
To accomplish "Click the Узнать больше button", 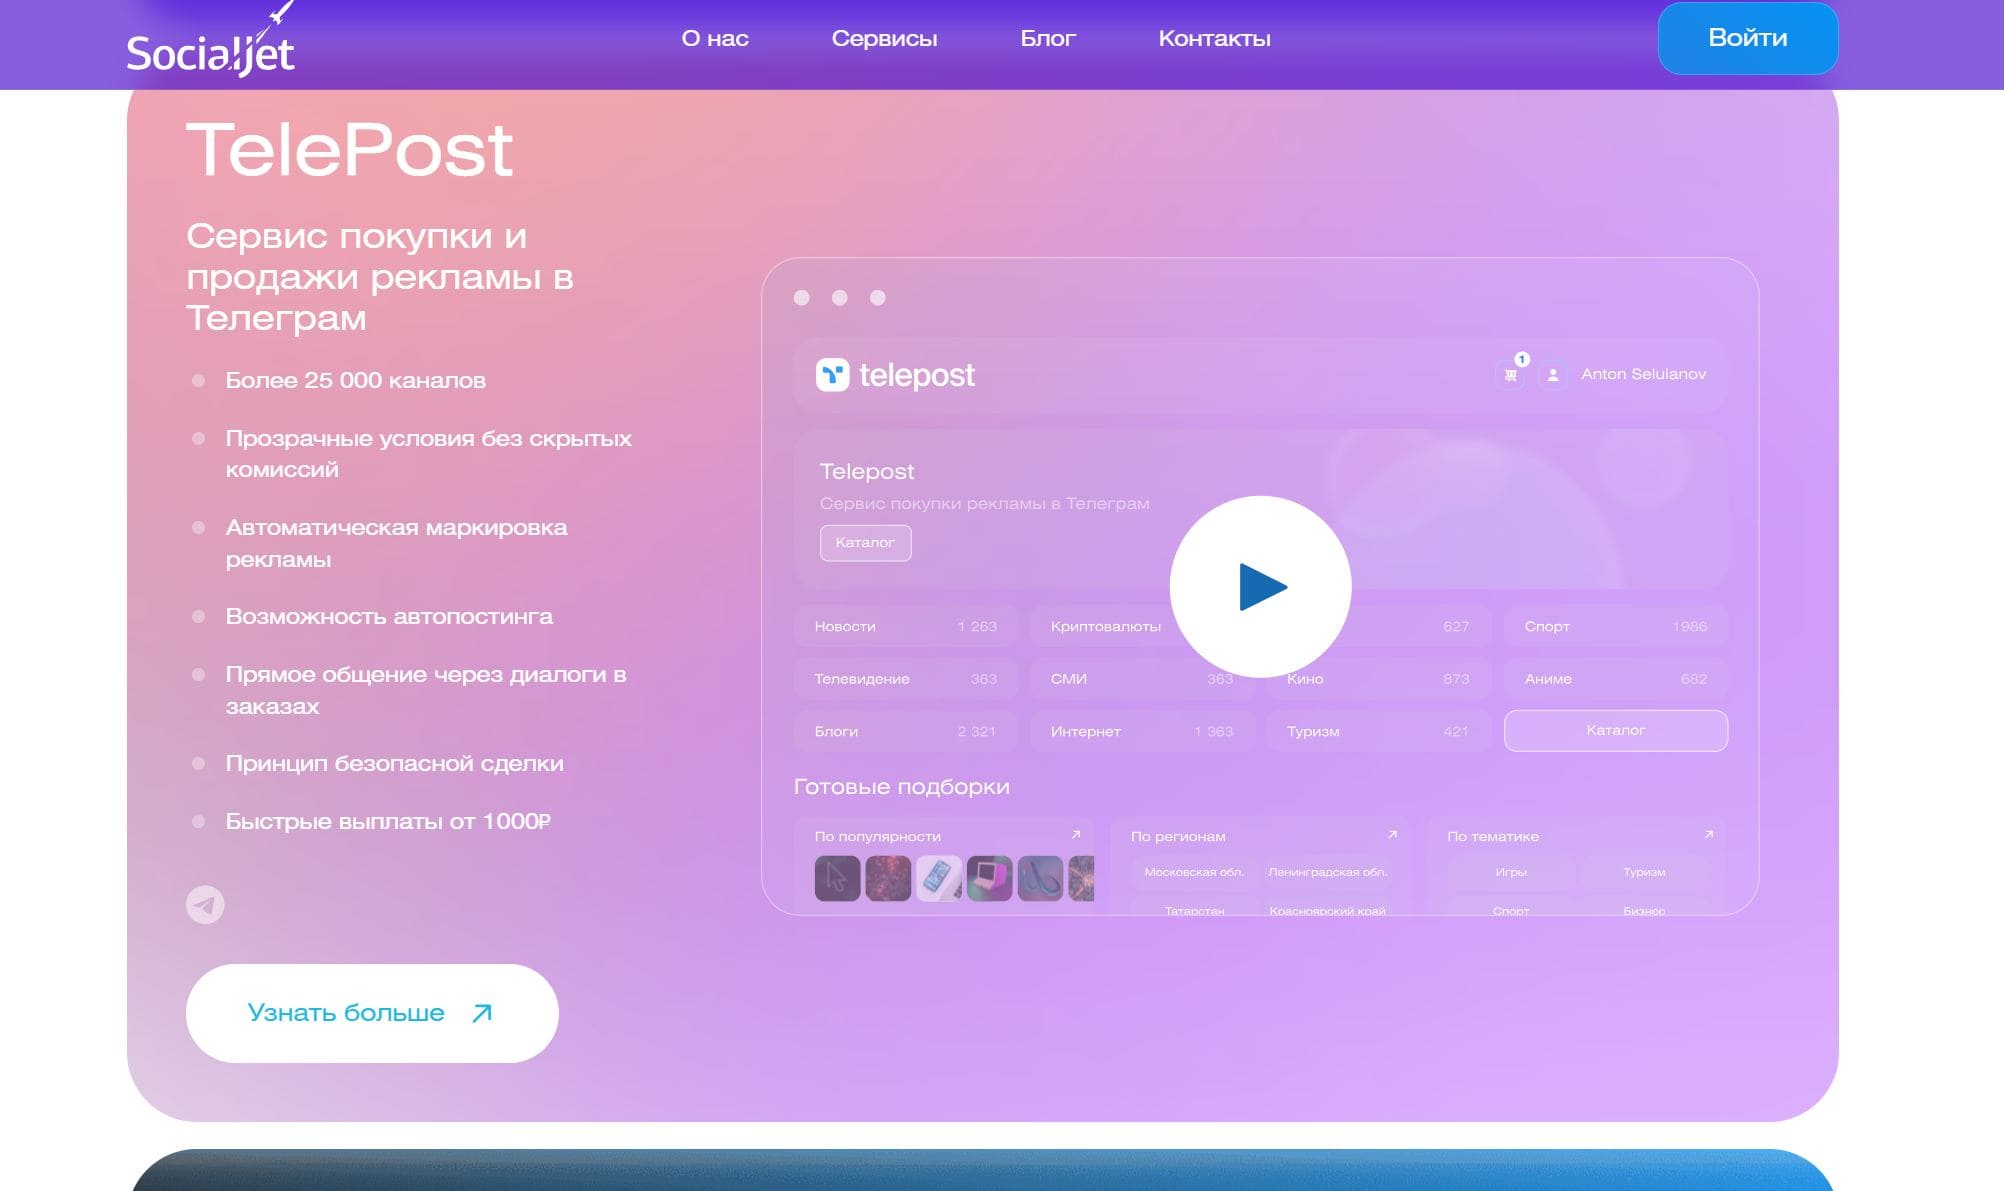I will pos(371,1013).
